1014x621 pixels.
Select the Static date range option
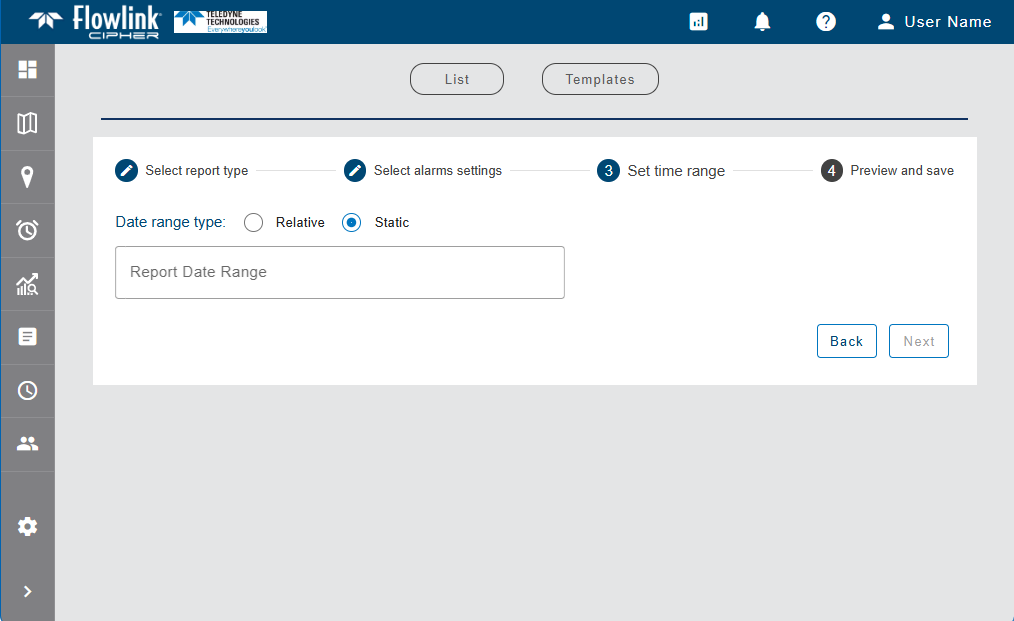pos(352,223)
